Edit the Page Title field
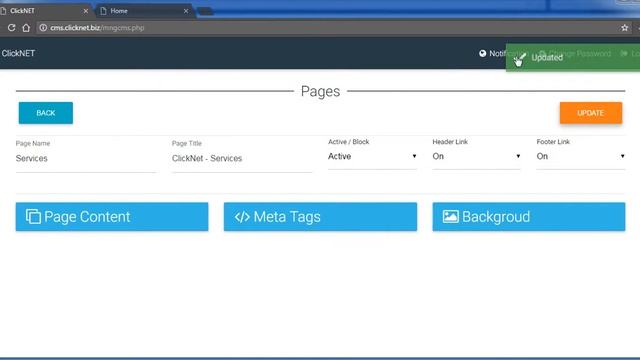The image size is (640, 360). tap(242, 158)
